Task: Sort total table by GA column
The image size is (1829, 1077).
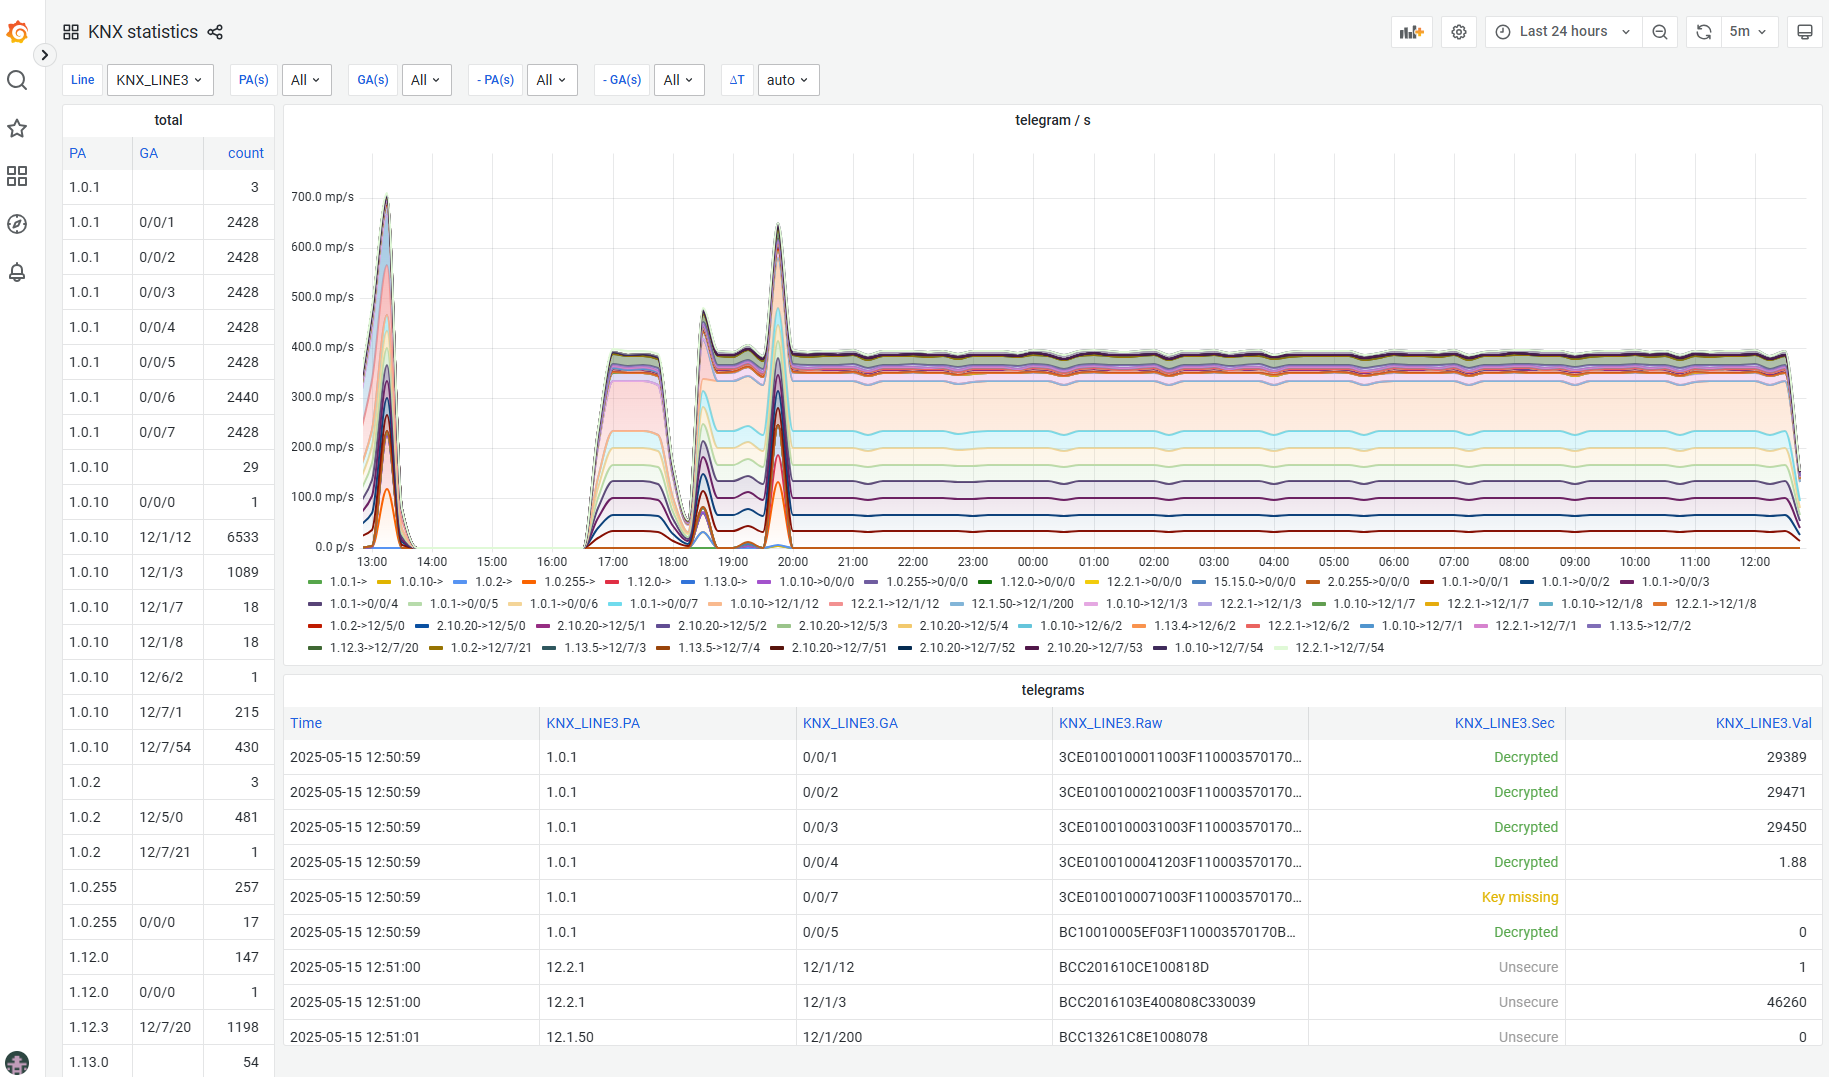Action: coord(149,153)
